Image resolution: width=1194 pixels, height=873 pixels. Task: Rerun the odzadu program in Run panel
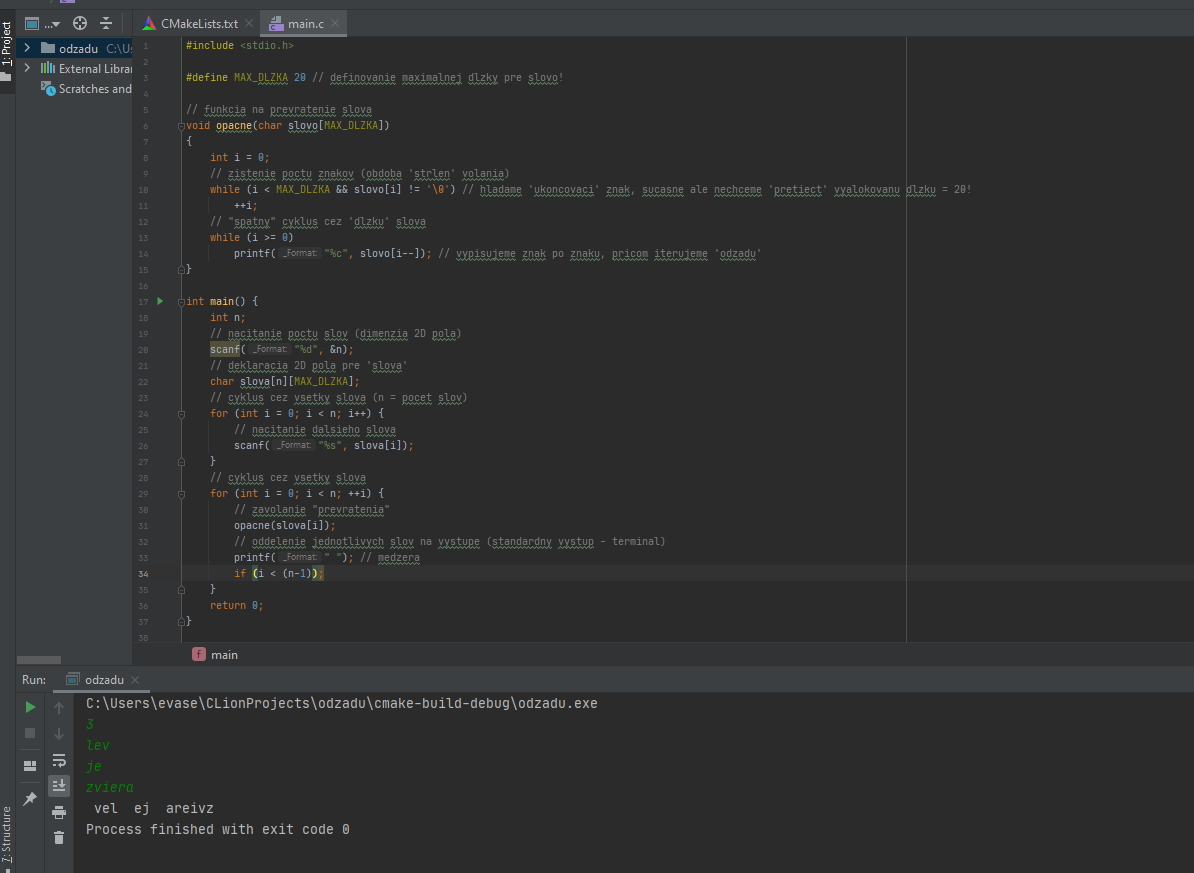pyautogui.click(x=30, y=707)
